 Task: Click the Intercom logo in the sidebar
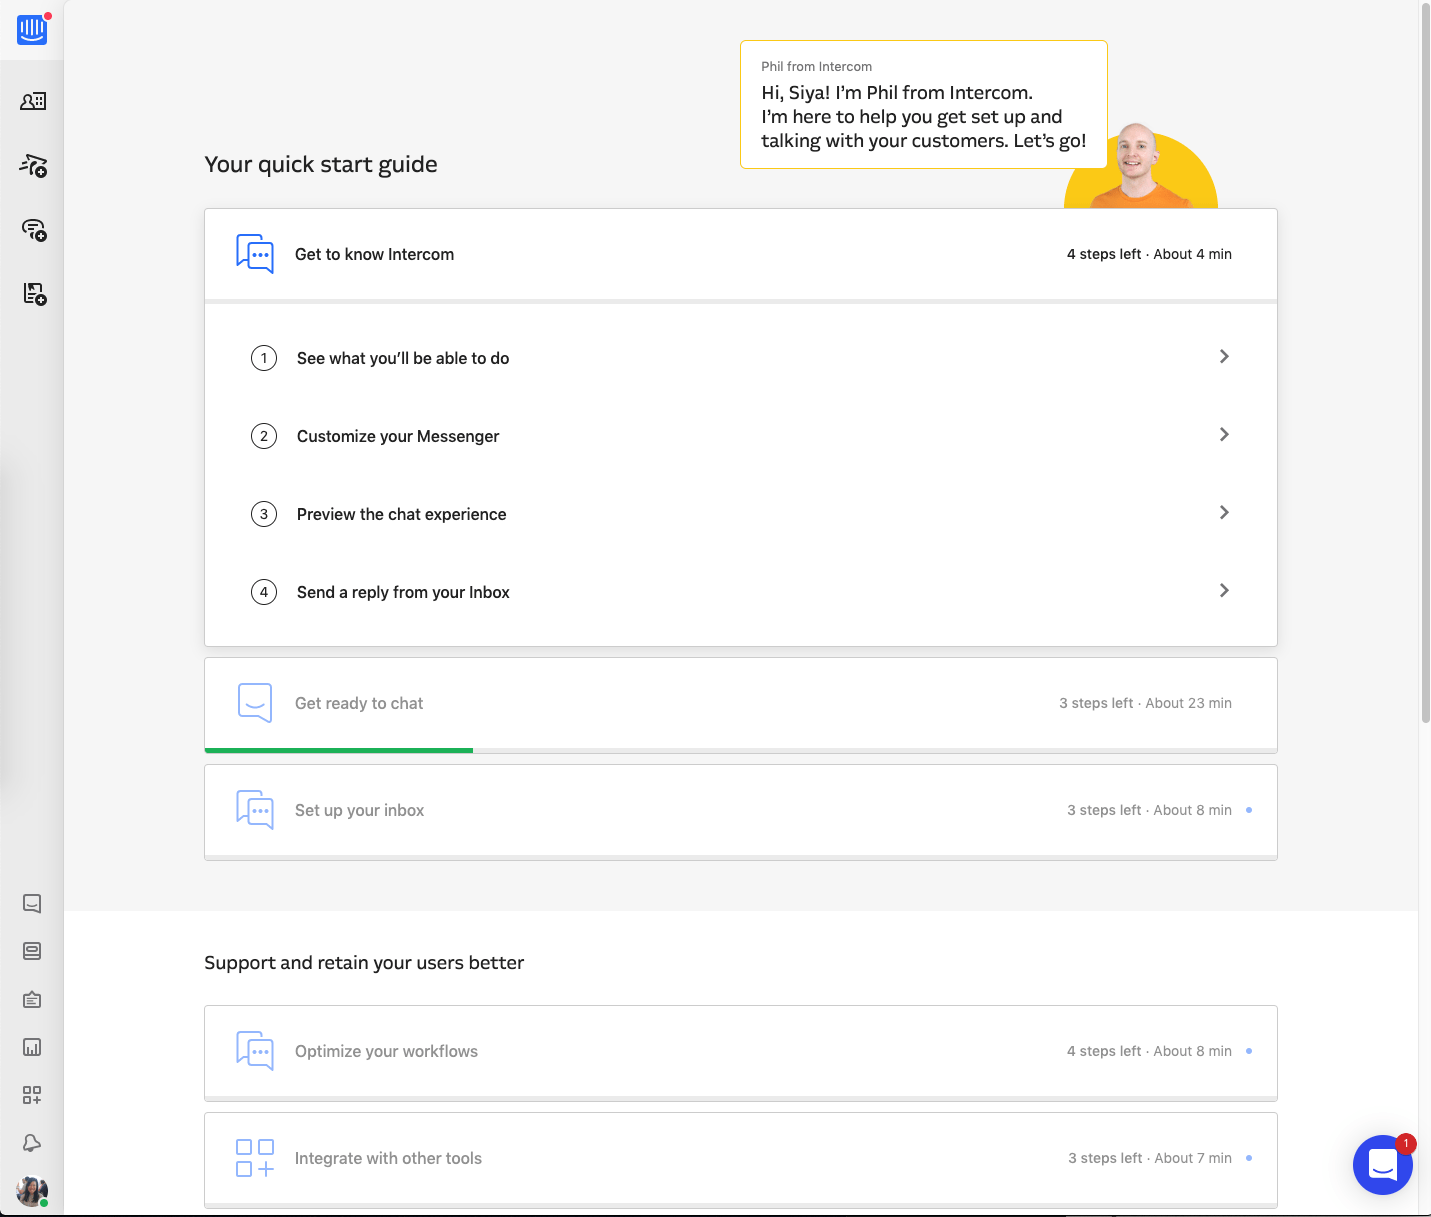pyautogui.click(x=32, y=30)
